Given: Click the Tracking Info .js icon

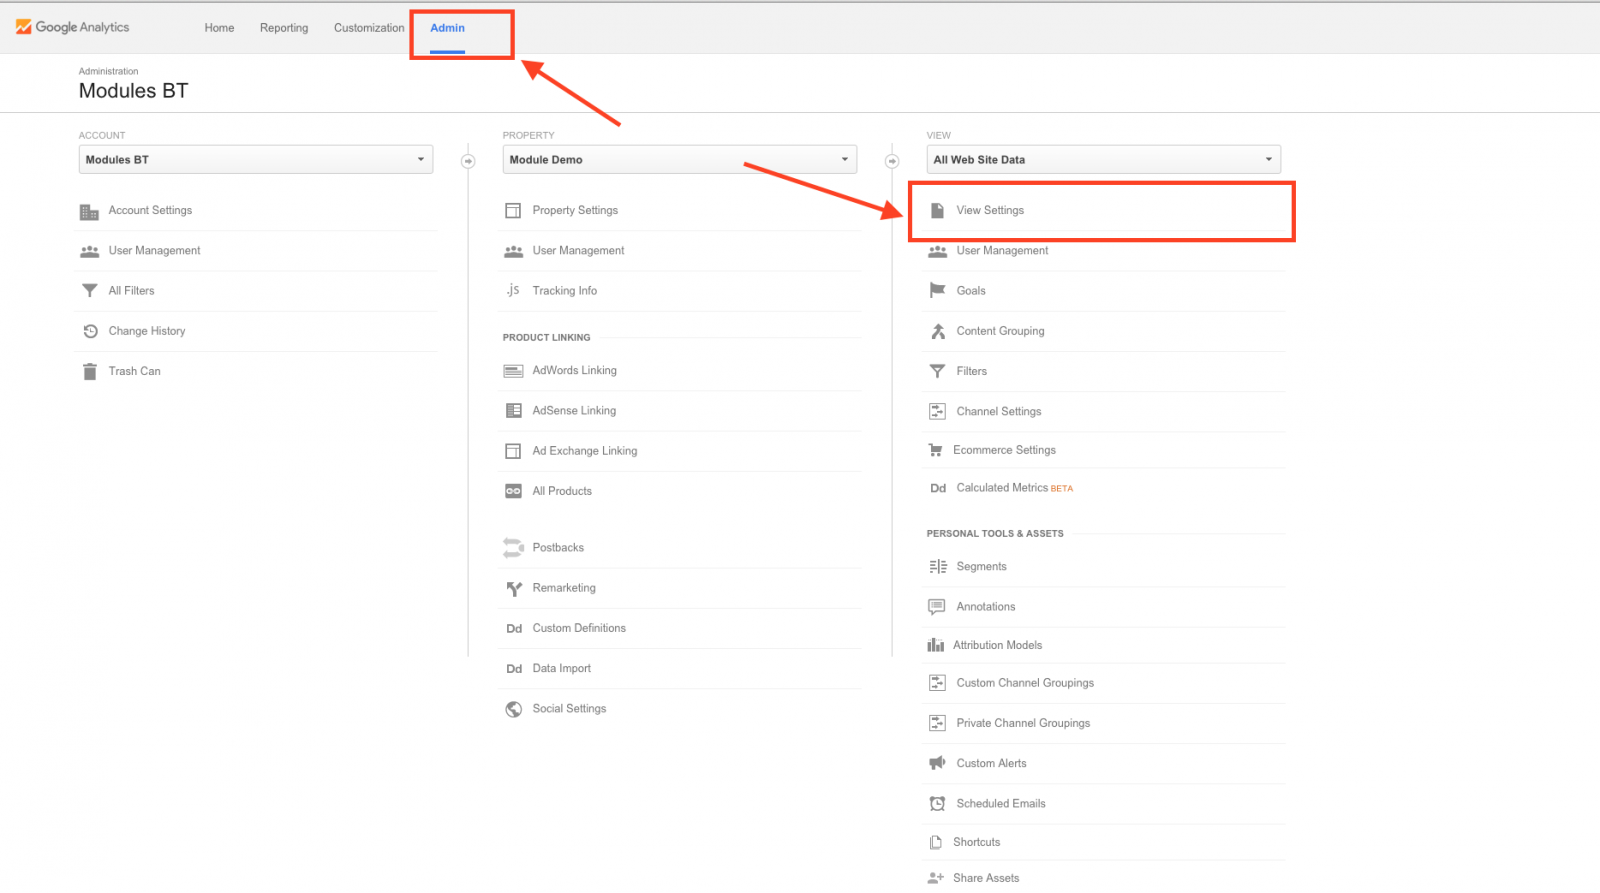Looking at the screenshot, I should 513,290.
